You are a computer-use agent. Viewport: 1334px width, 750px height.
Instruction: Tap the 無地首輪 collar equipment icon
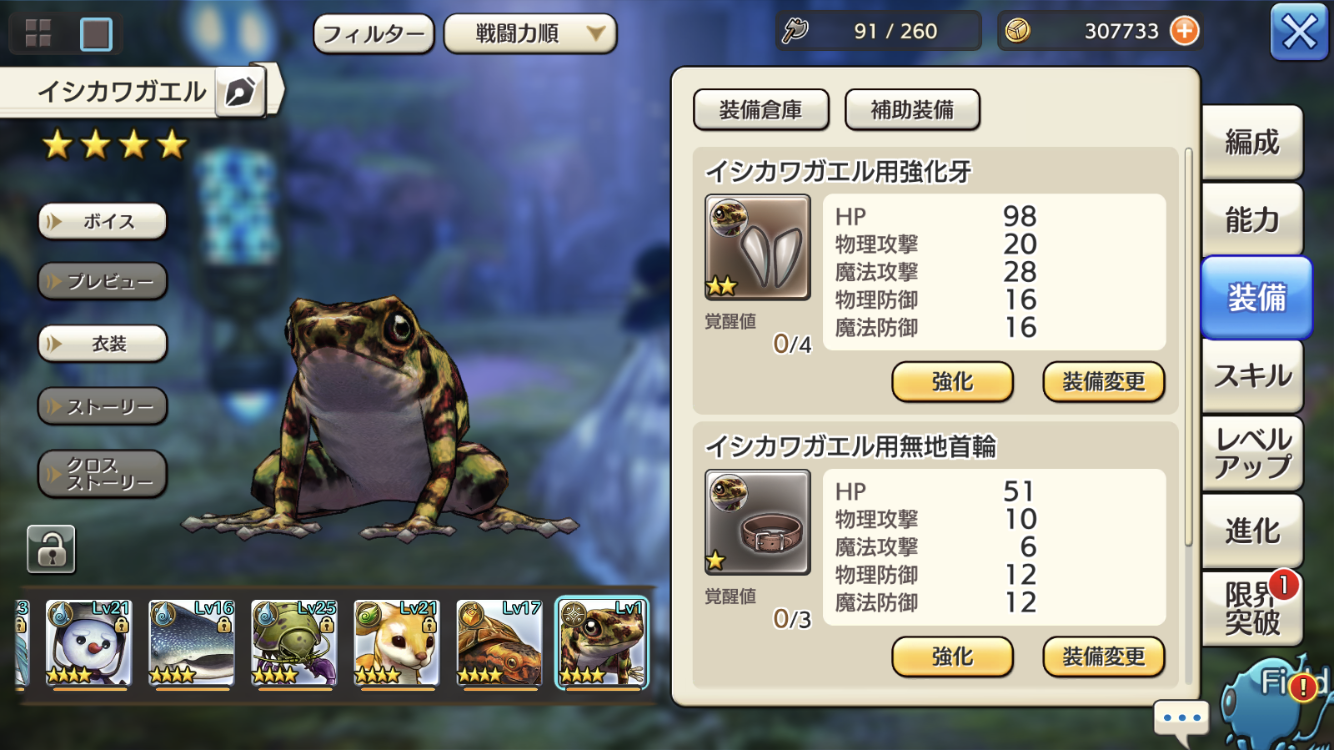tap(758, 522)
